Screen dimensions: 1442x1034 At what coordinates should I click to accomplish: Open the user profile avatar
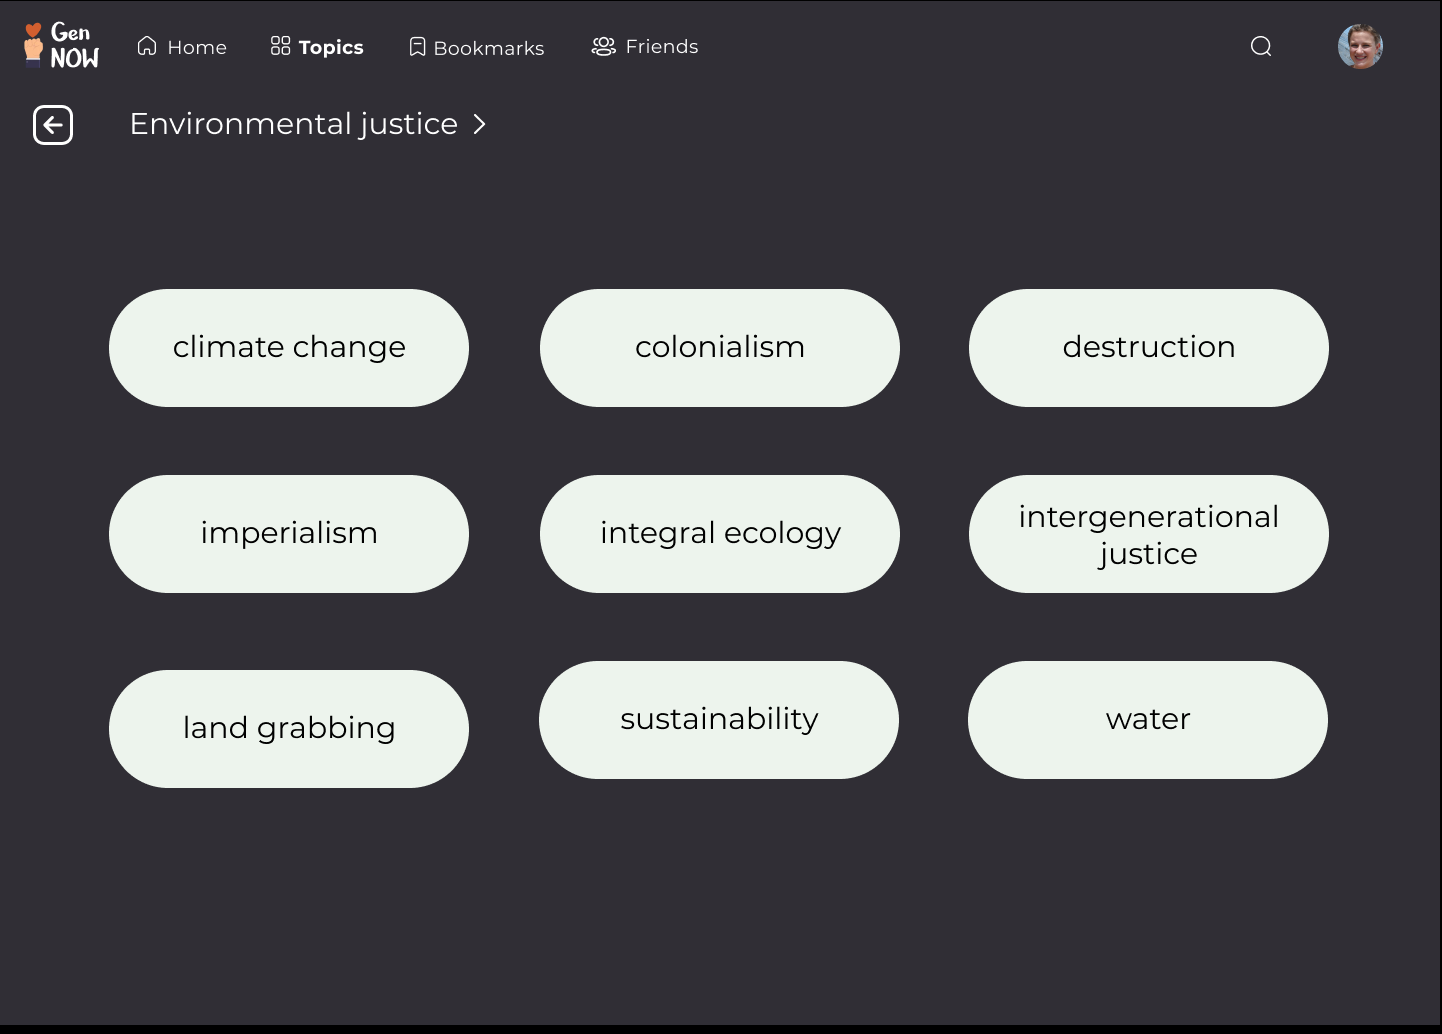click(x=1360, y=46)
